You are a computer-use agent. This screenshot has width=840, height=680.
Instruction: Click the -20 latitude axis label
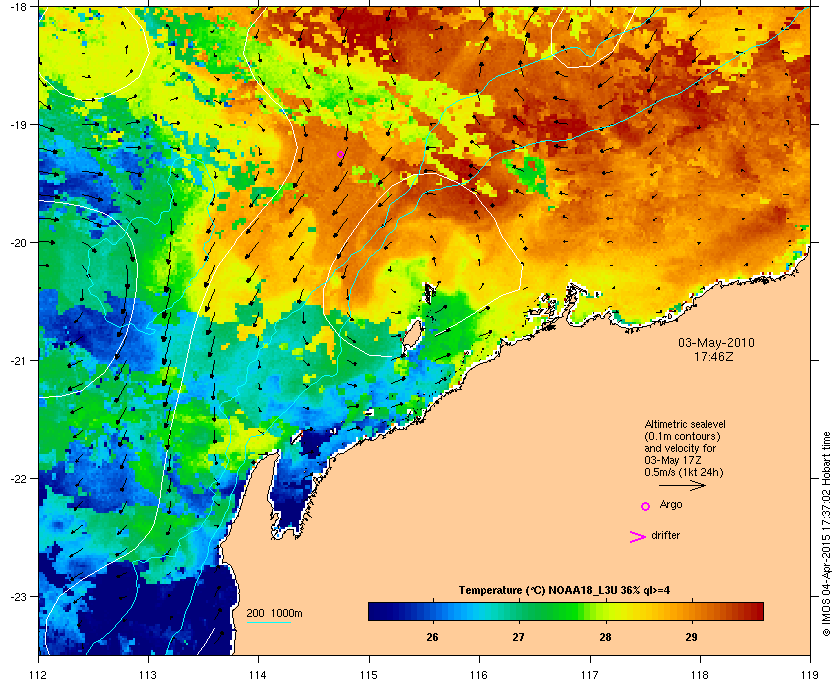tap(19, 242)
